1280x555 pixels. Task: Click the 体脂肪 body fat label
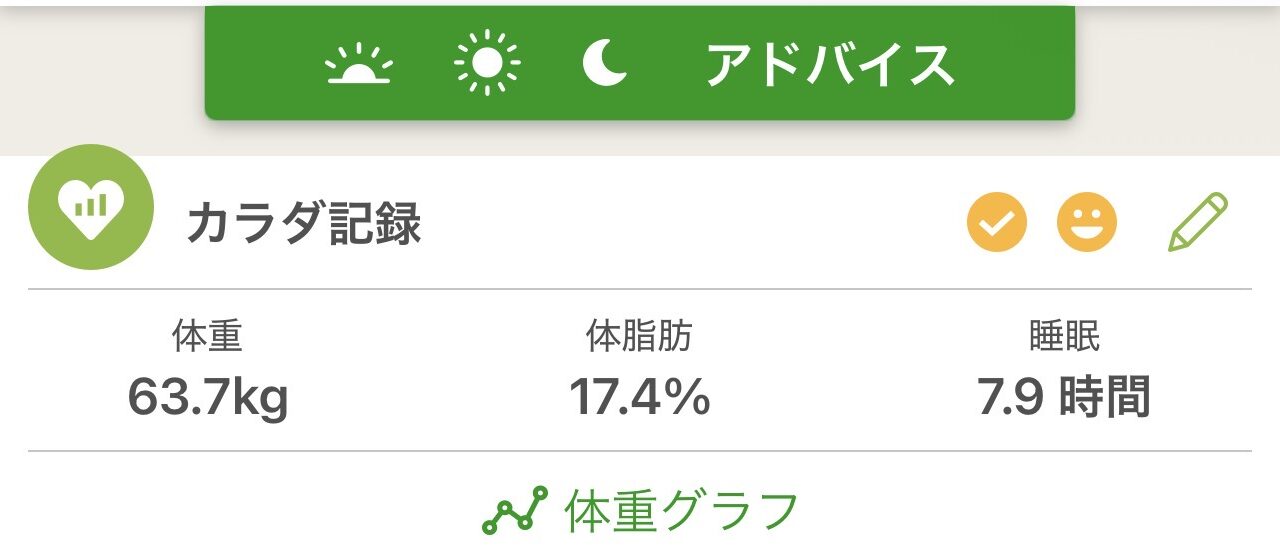click(x=639, y=337)
